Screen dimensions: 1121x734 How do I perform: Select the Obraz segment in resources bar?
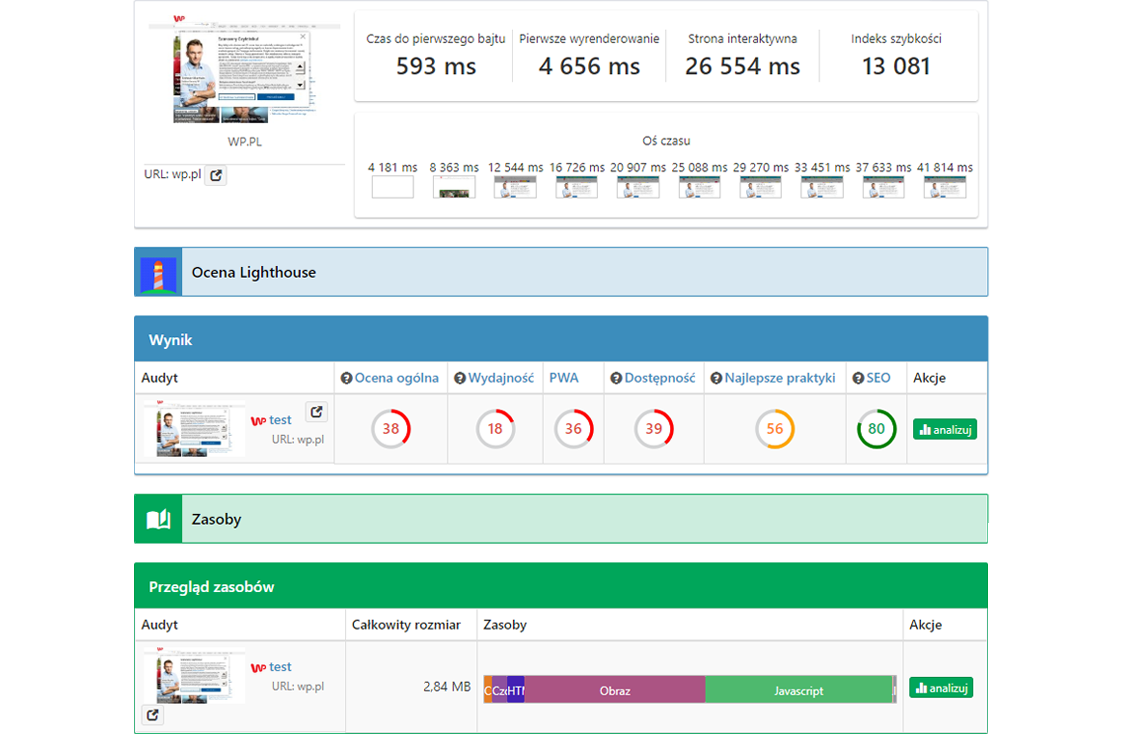[614, 690]
